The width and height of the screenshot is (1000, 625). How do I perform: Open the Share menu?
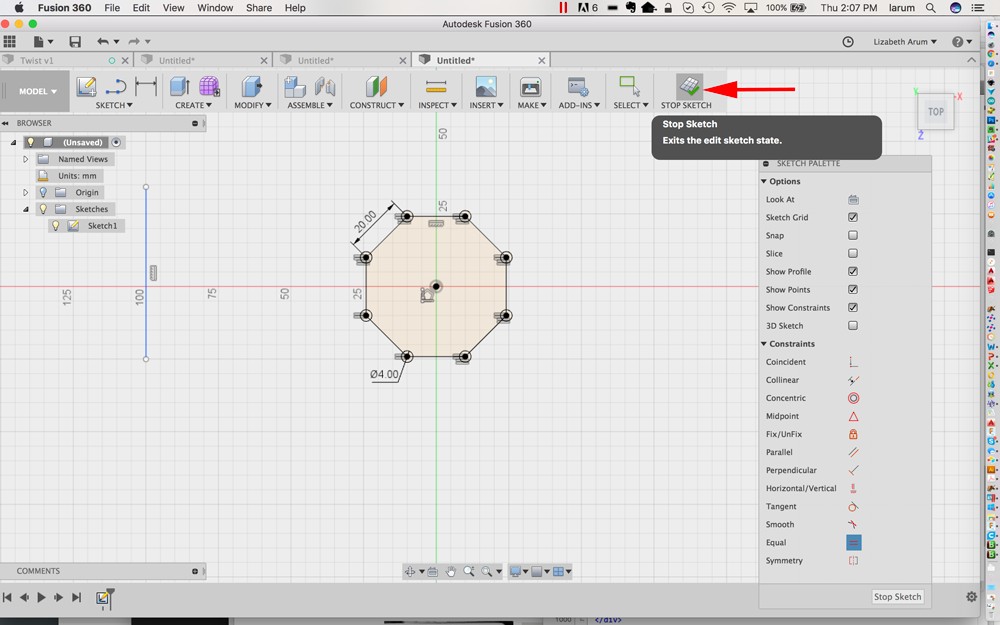(259, 8)
